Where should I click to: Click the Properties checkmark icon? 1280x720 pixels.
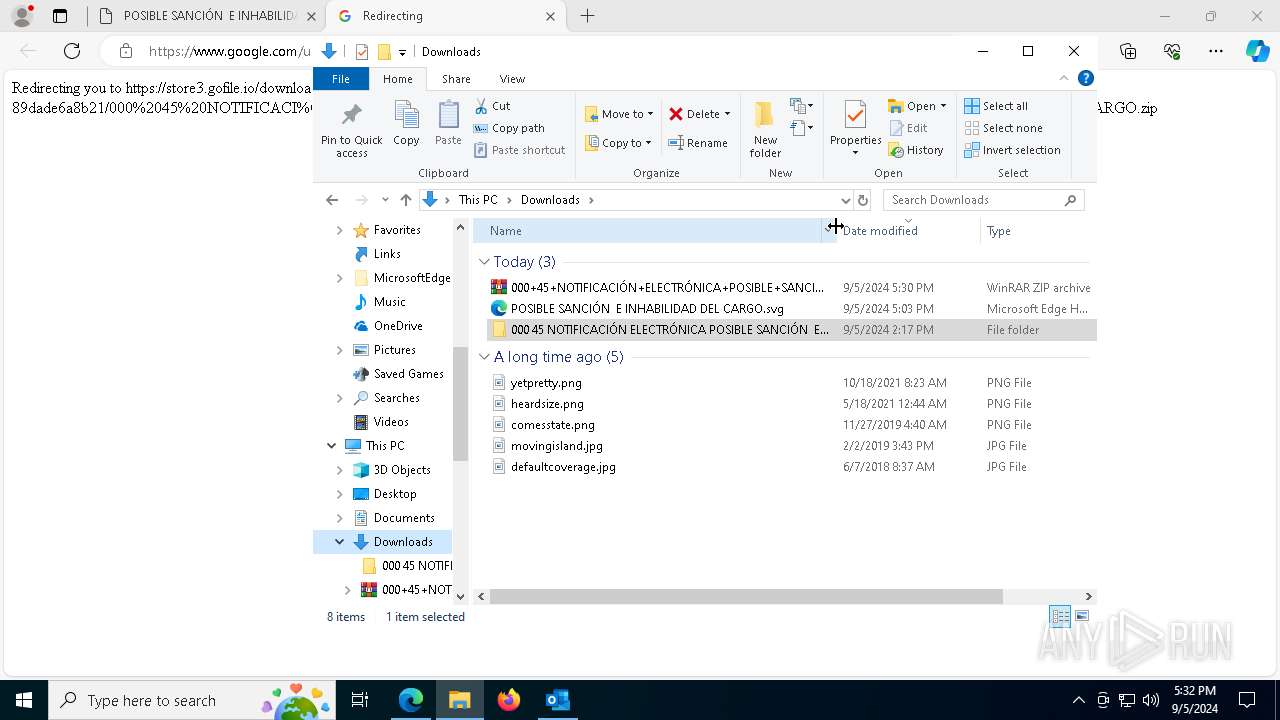point(855,115)
